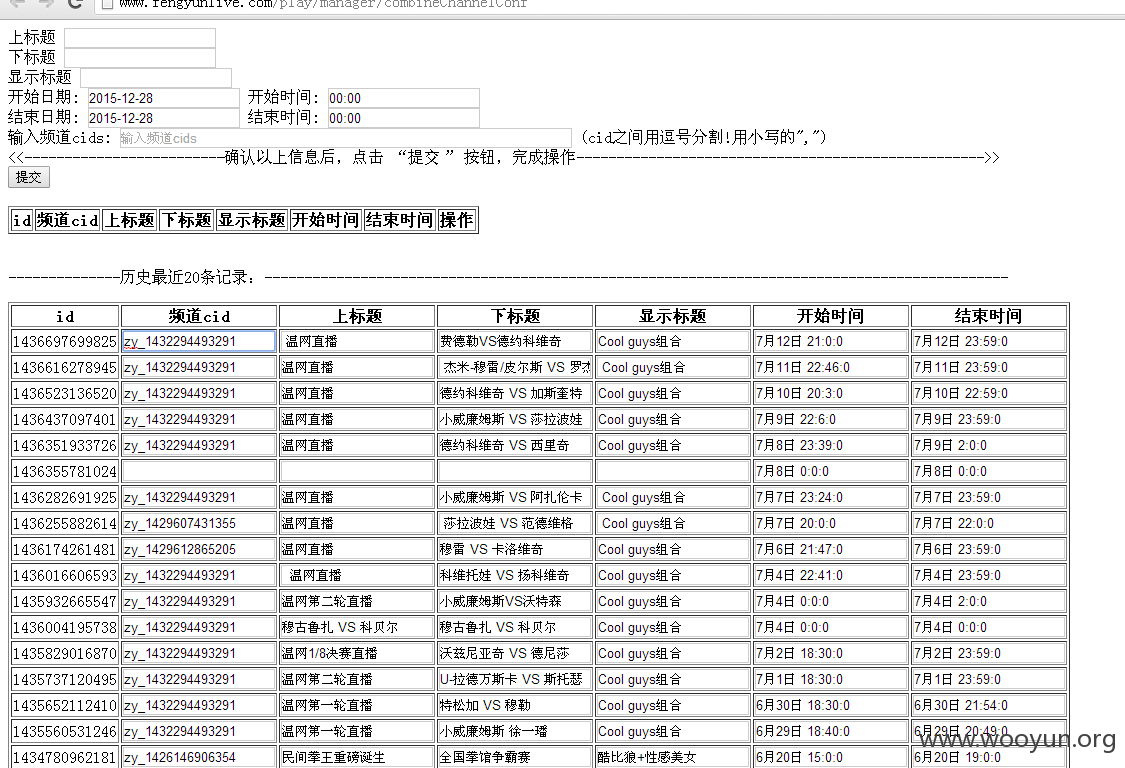The width and height of the screenshot is (1125, 768).
Task: Click the 德约科维奇 VS 加斯奎特 cell
Action: (514, 393)
